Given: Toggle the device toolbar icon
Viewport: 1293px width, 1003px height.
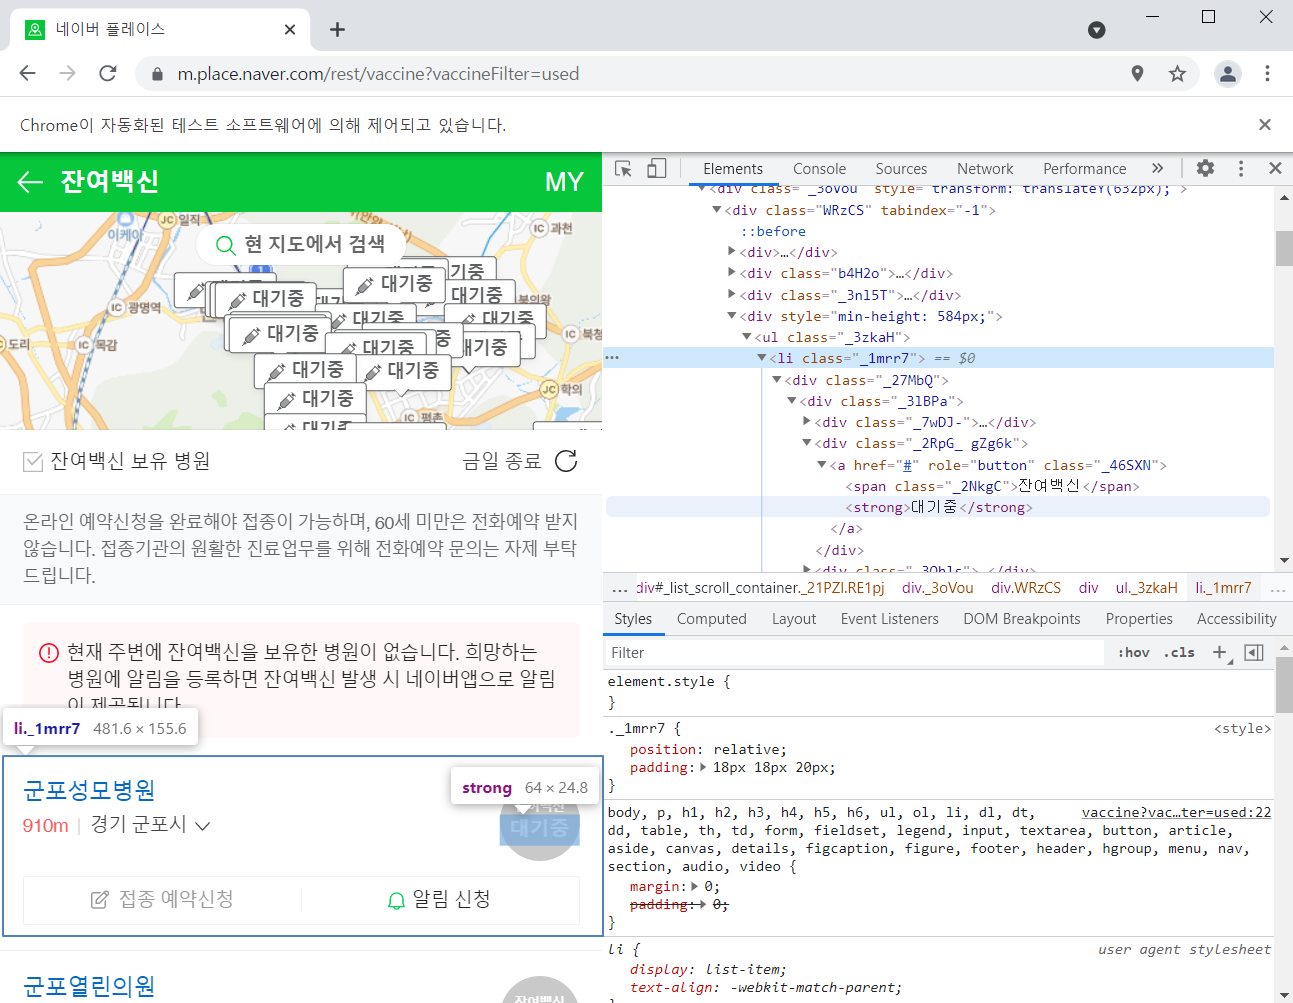Looking at the screenshot, I should tap(656, 169).
